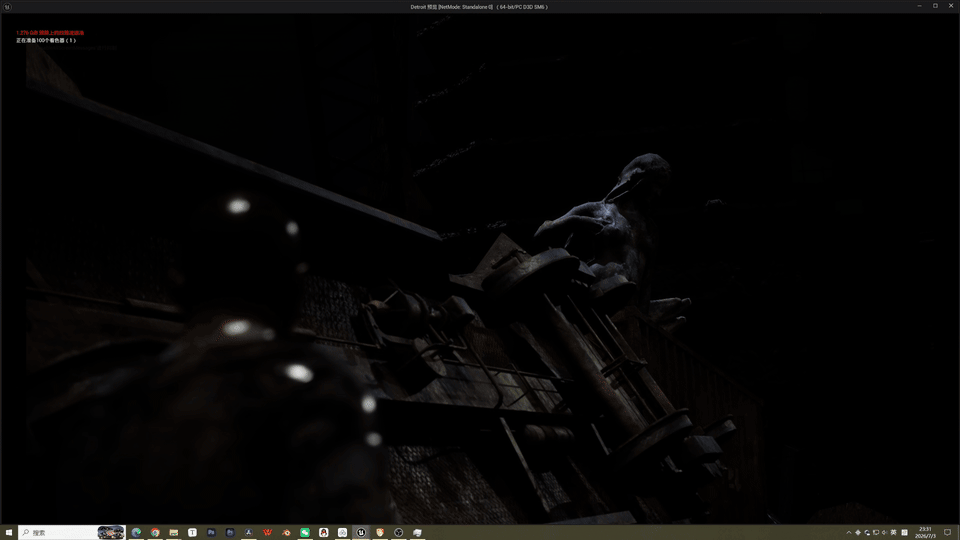Open the dark round icon after the shield
960x540 pixels.
pos(399,533)
